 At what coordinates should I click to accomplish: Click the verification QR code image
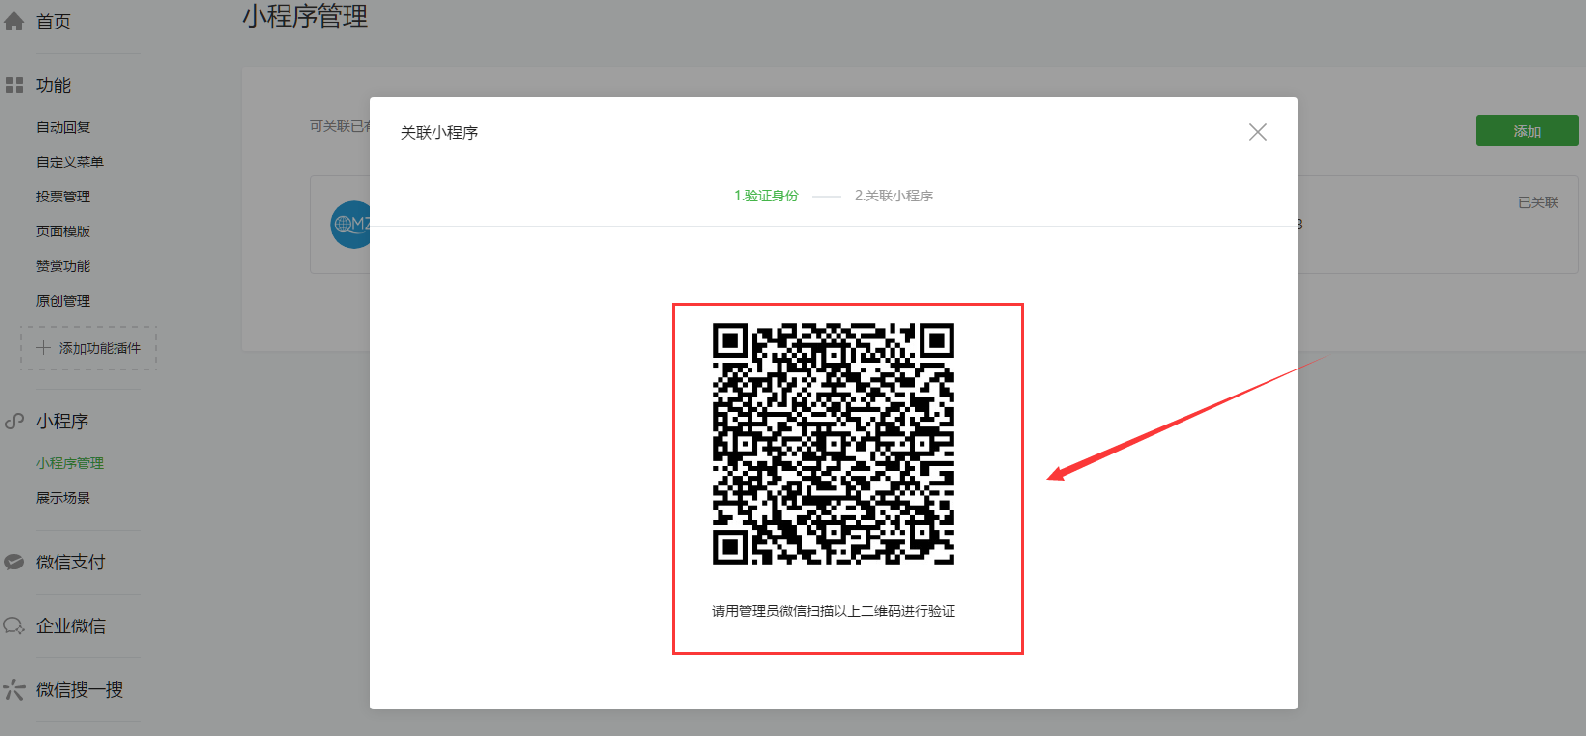point(833,444)
